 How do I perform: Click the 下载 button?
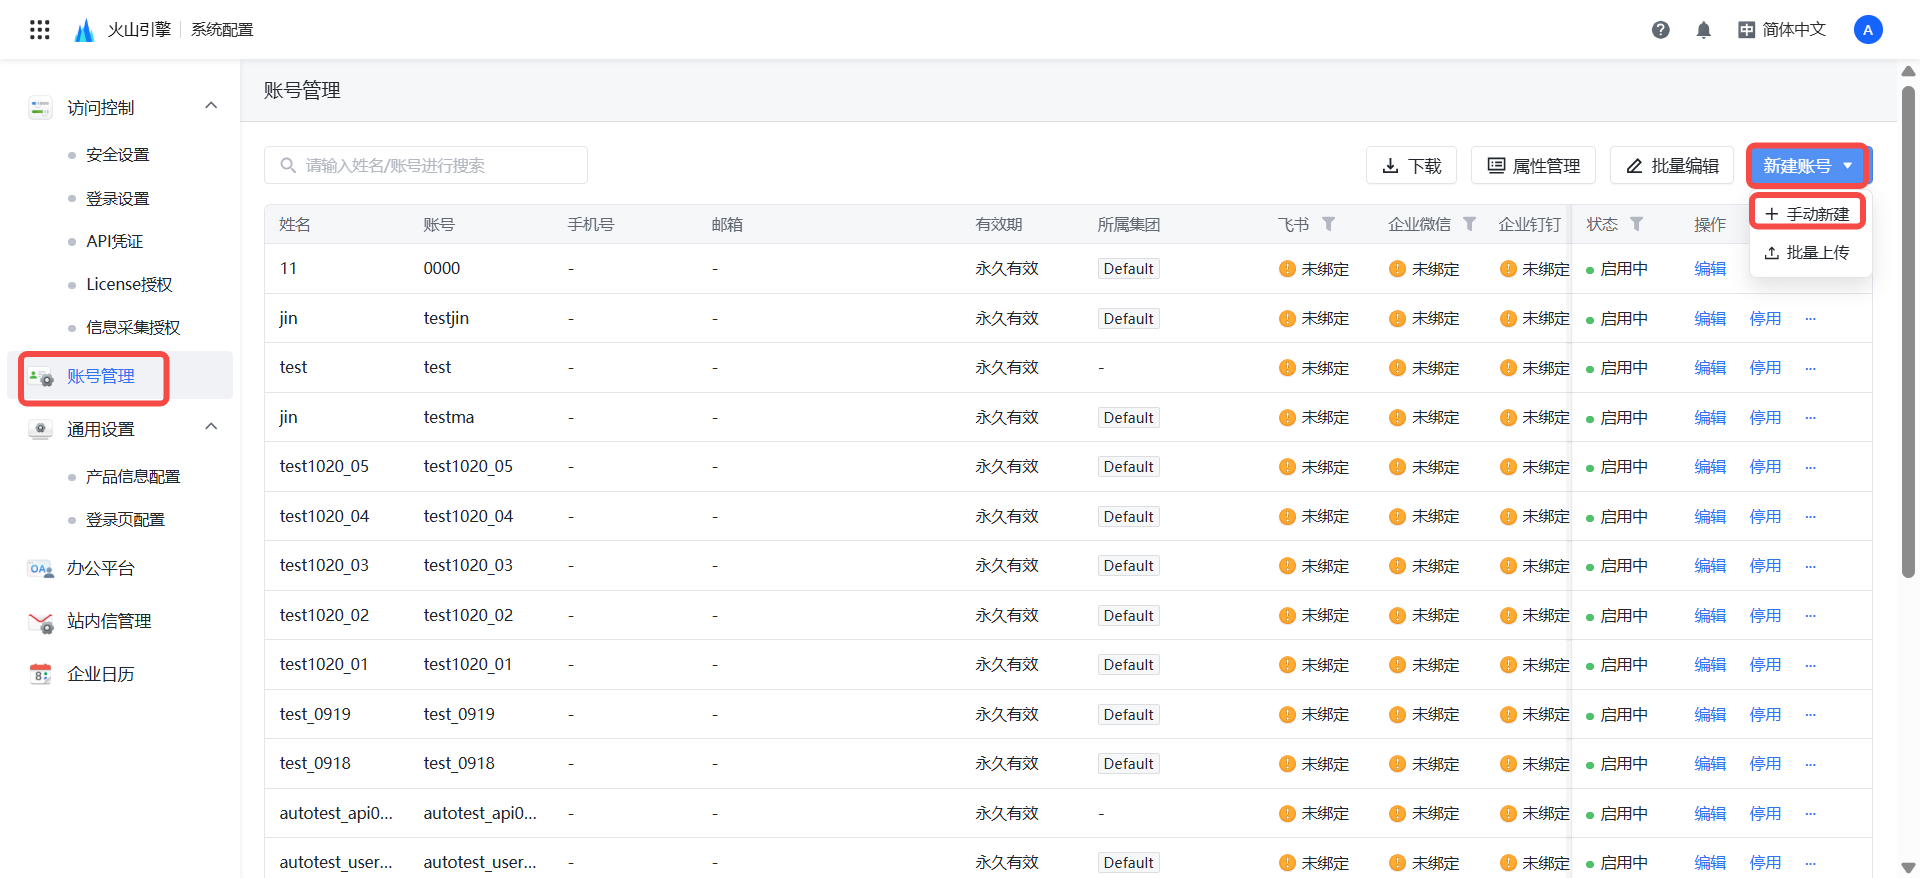click(x=1411, y=166)
